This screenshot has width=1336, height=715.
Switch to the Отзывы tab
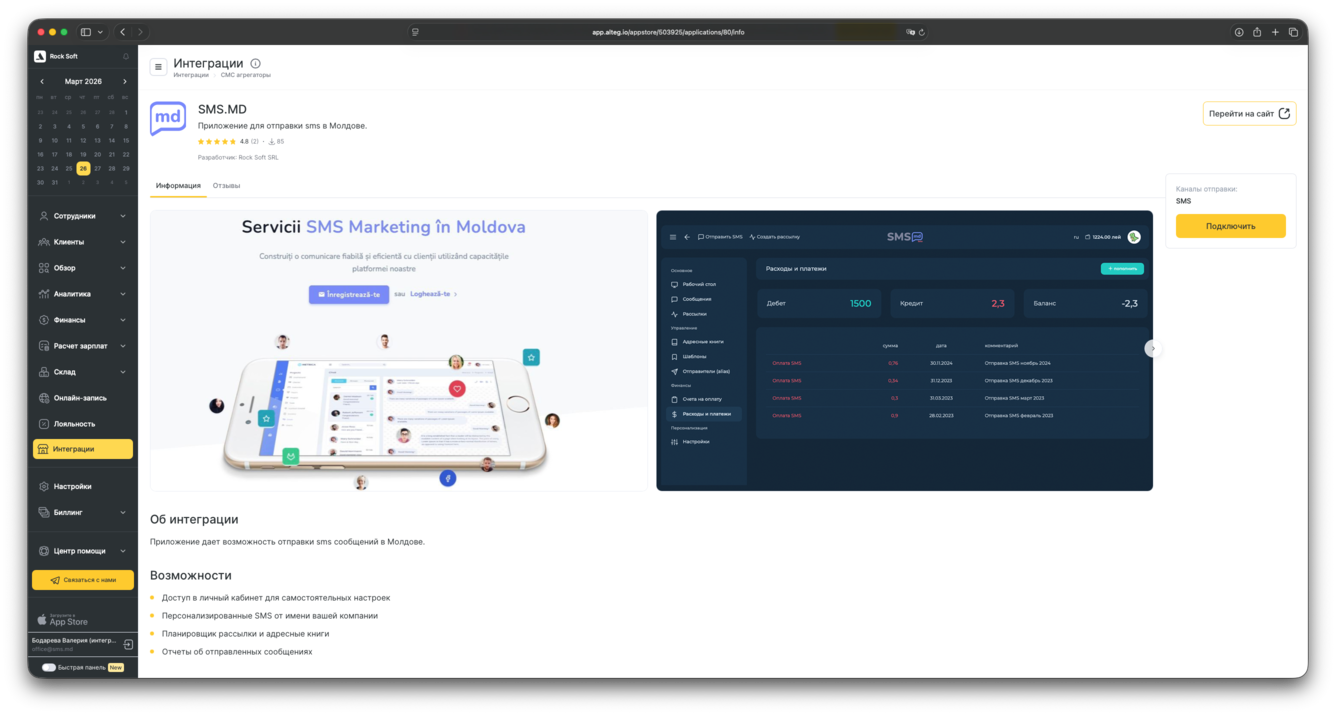pos(226,185)
